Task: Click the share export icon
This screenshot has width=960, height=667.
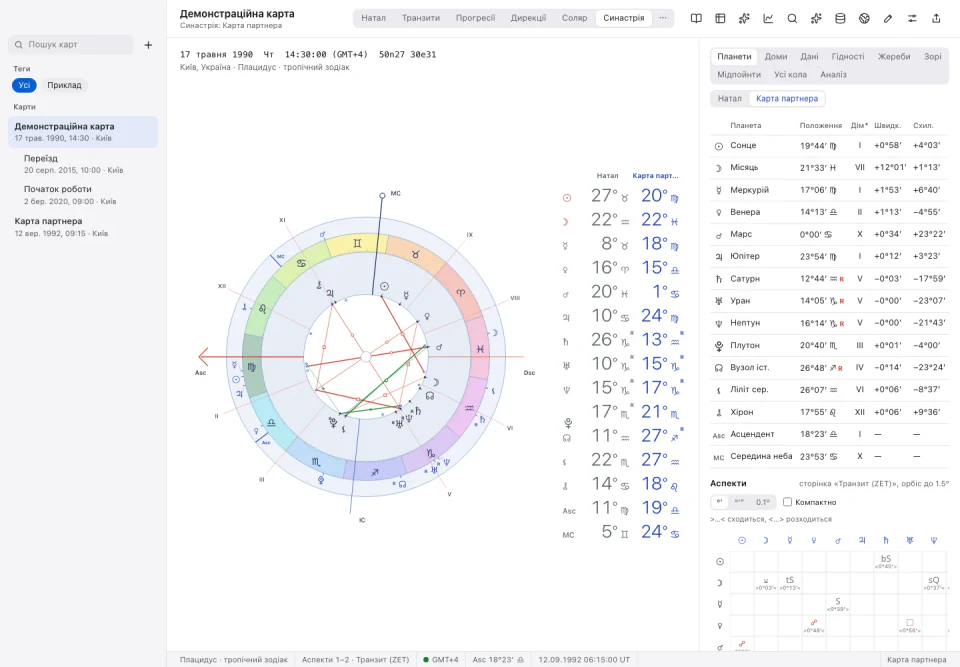Action: 936,18
